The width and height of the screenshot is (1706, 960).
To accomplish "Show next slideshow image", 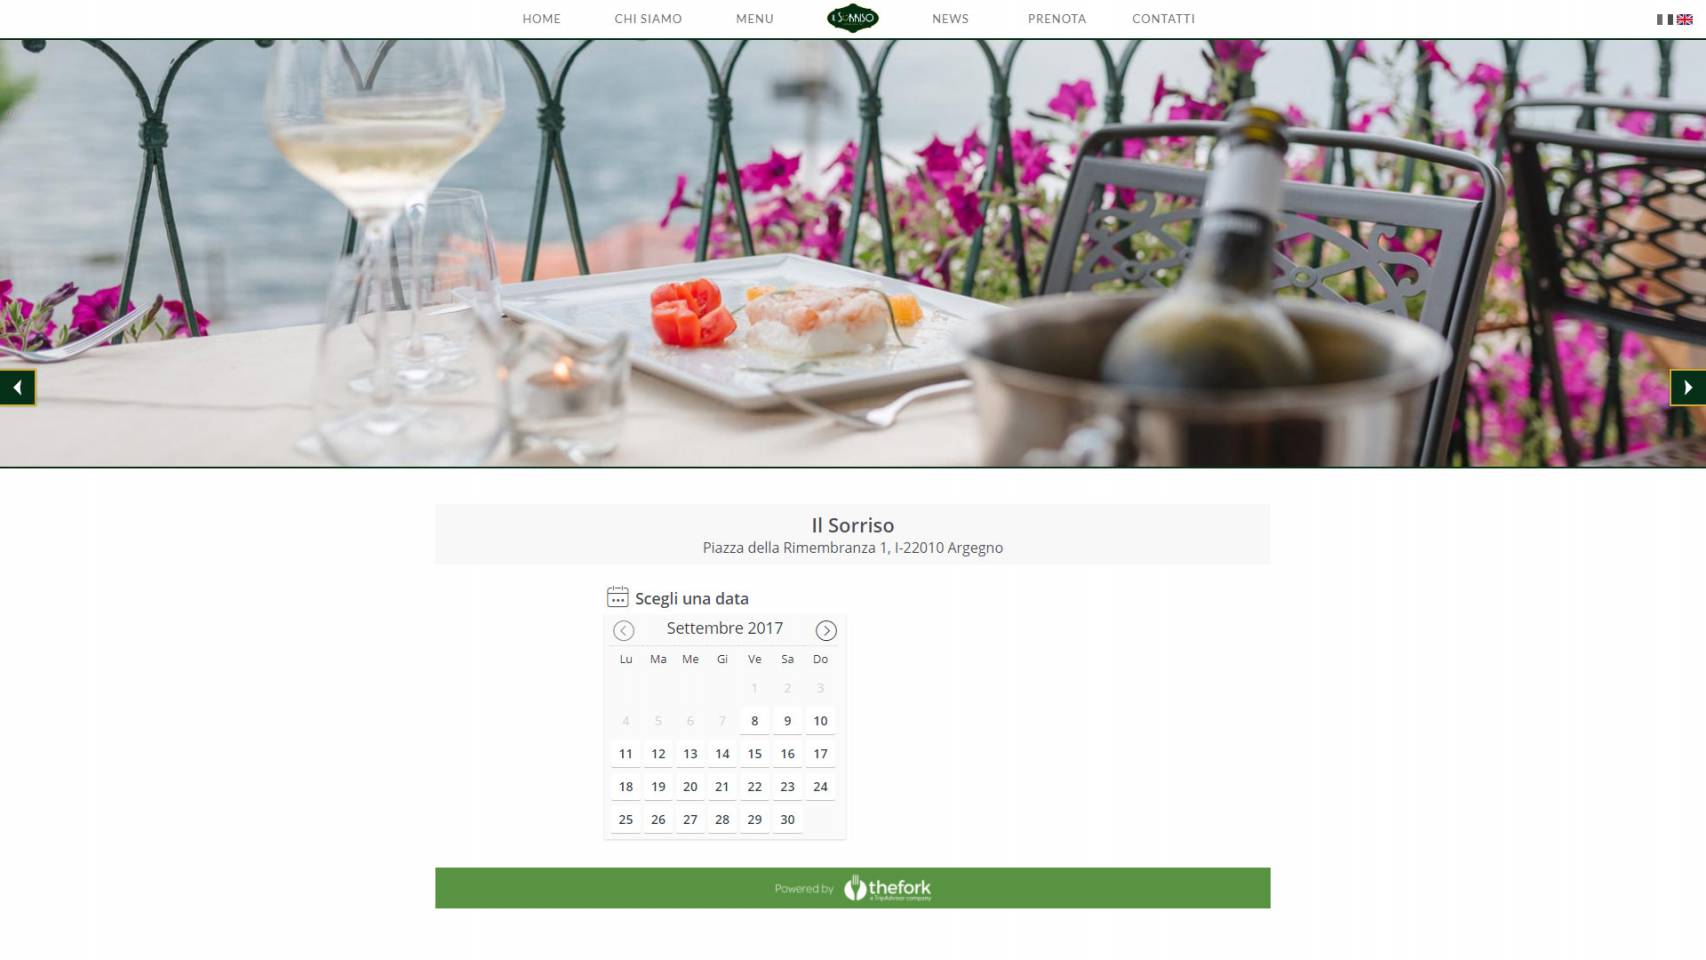I will pyautogui.click(x=1688, y=388).
